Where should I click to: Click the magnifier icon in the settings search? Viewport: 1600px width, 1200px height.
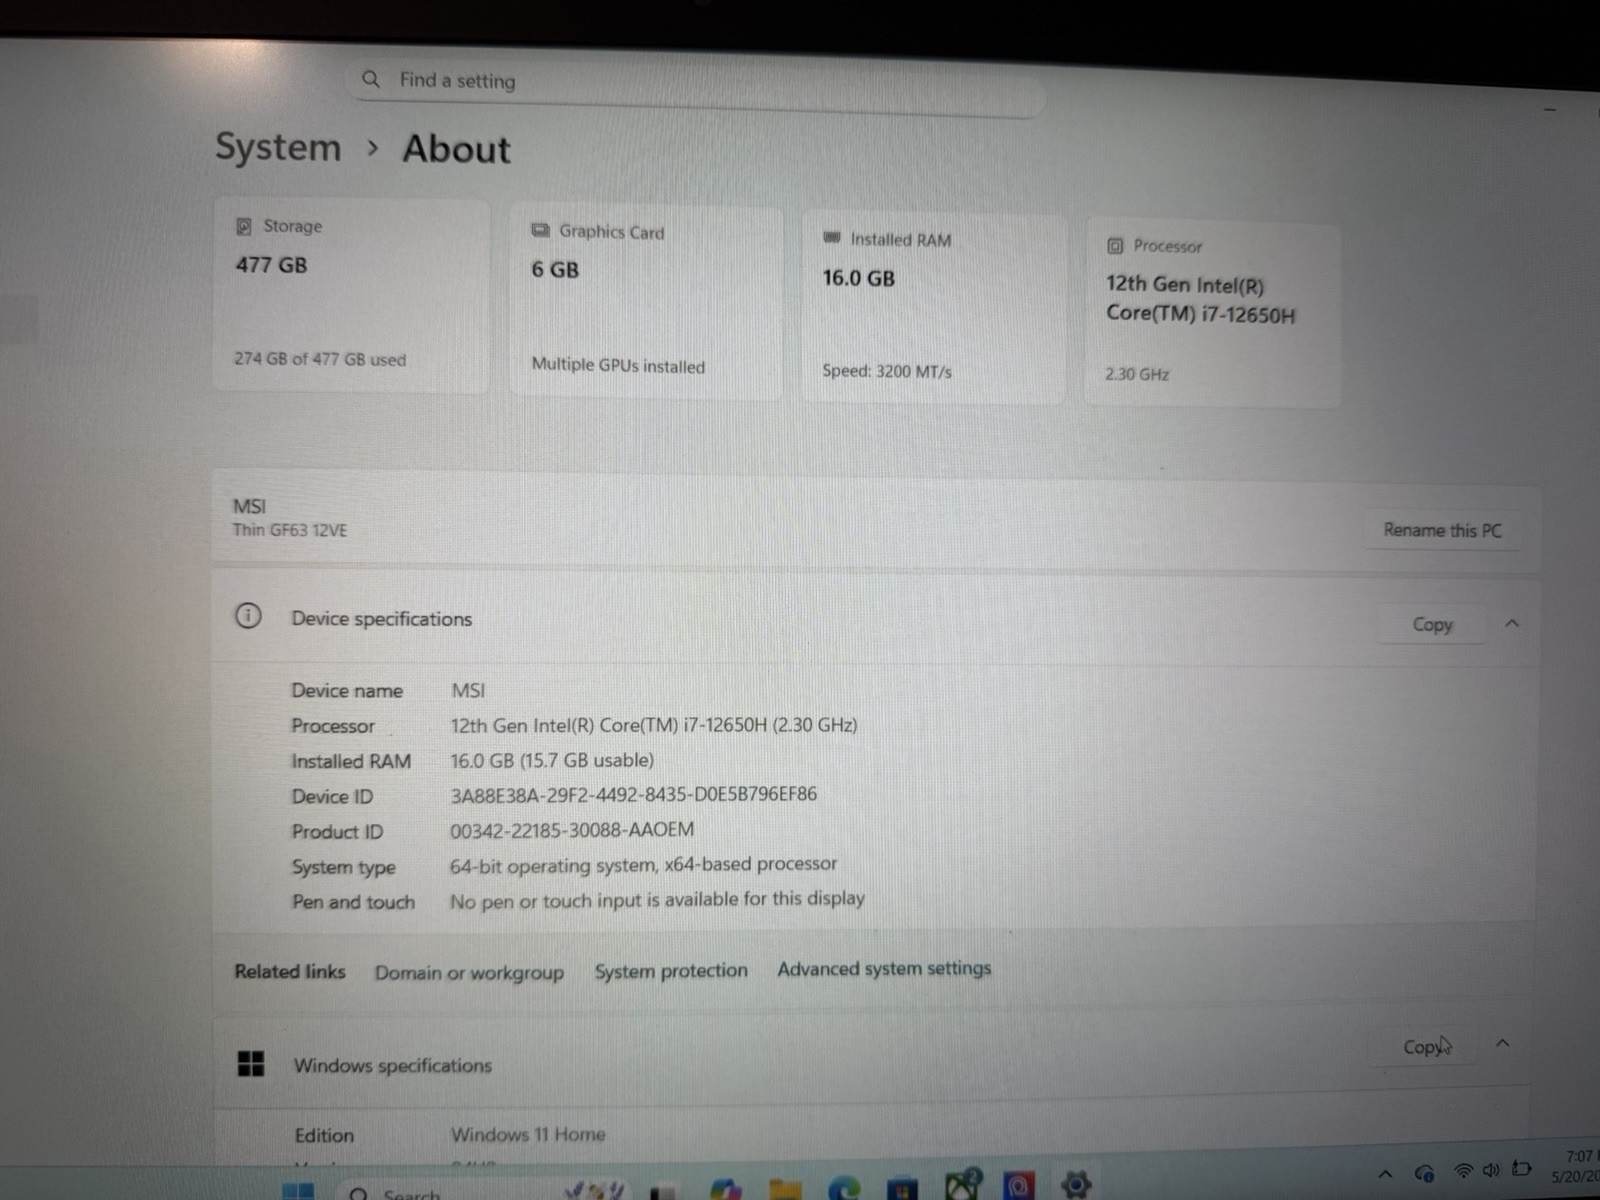coord(371,79)
